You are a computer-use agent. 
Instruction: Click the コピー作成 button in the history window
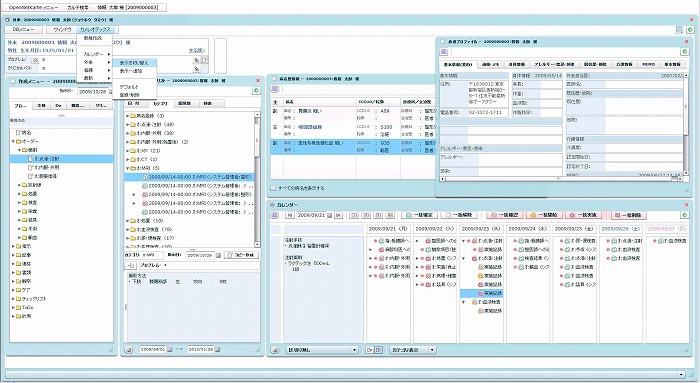(241, 255)
